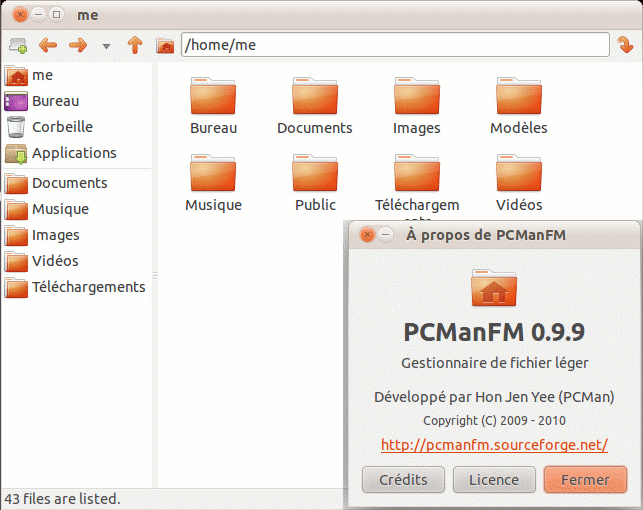Open the pcmanfm.sourceforge.net link
The width and height of the screenshot is (643, 510).
(494, 445)
